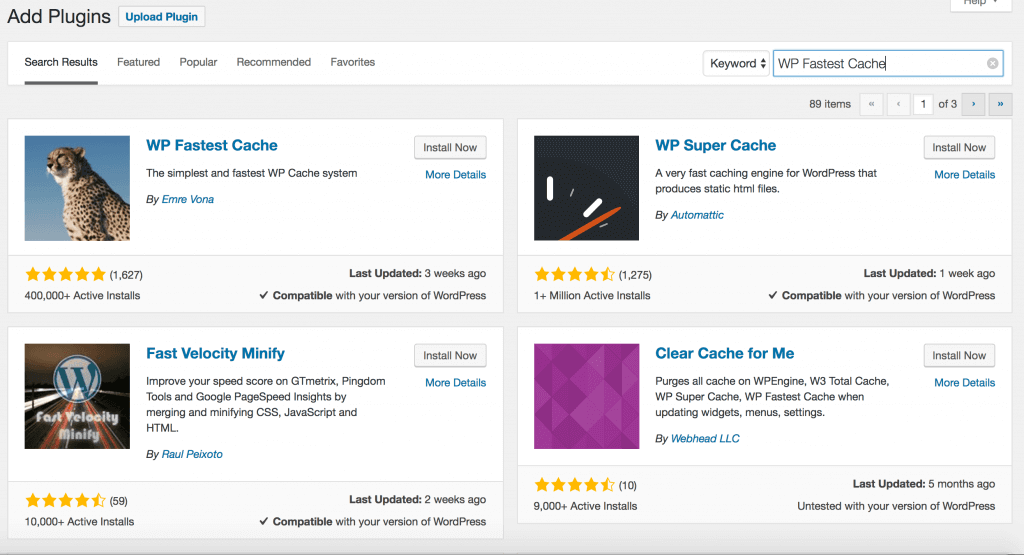Open the Recommended tab

point(274,62)
